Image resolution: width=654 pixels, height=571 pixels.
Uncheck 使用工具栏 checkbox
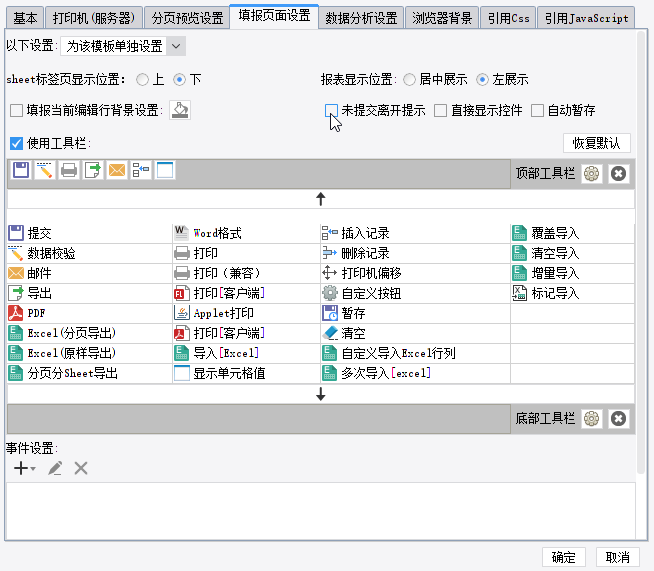(16, 143)
